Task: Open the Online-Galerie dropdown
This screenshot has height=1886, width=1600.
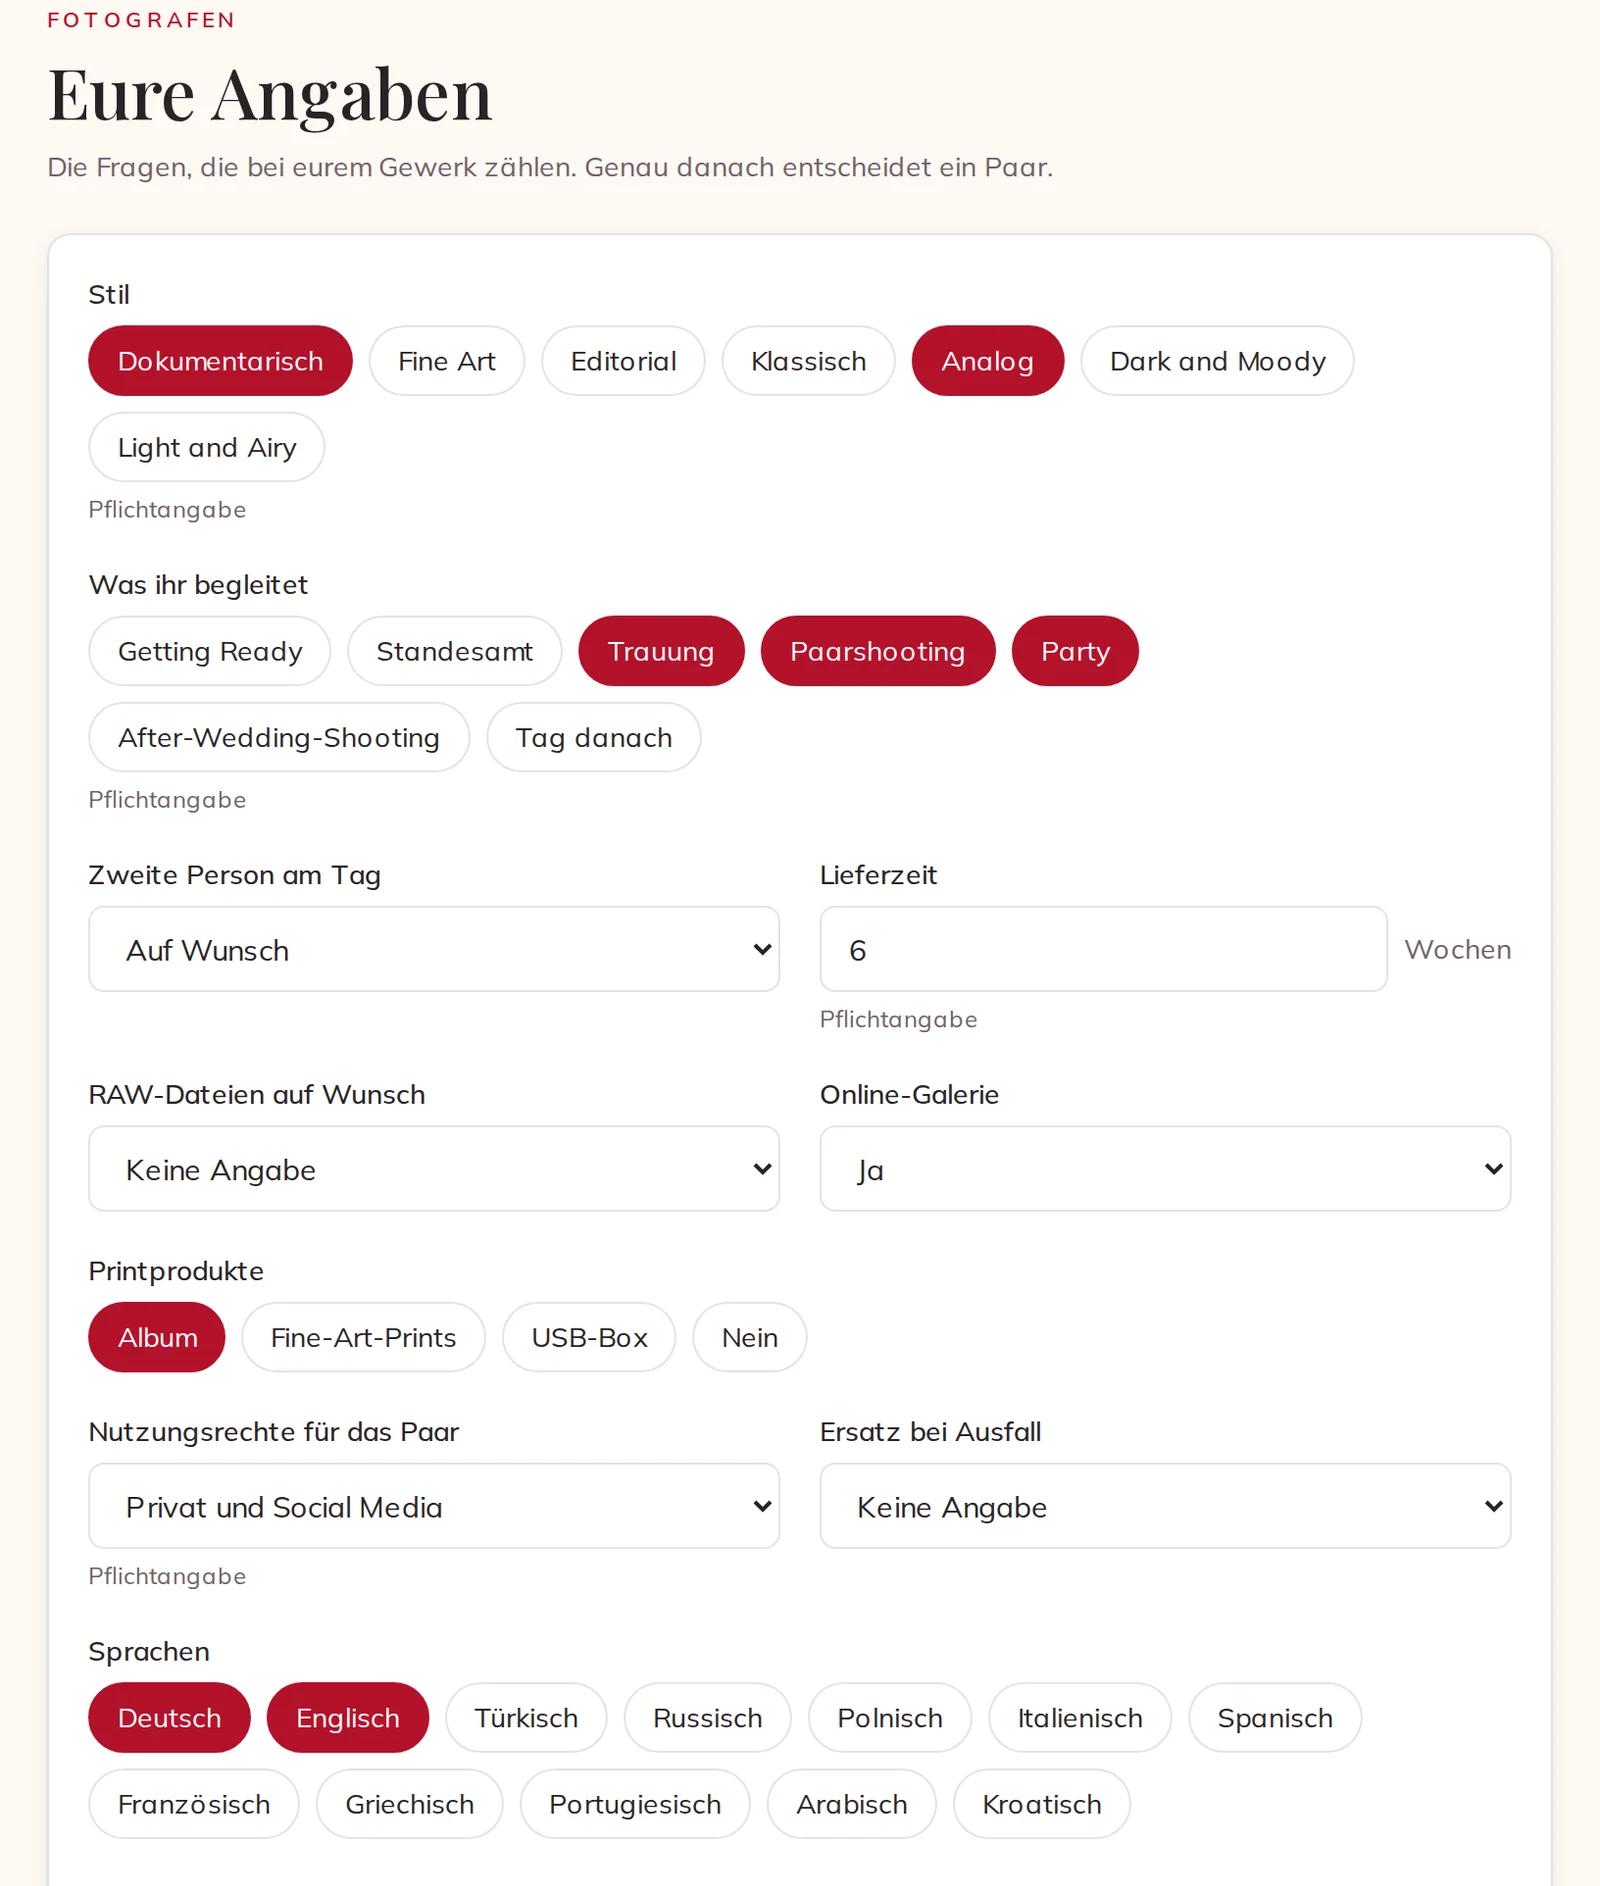Action: point(1165,1169)
